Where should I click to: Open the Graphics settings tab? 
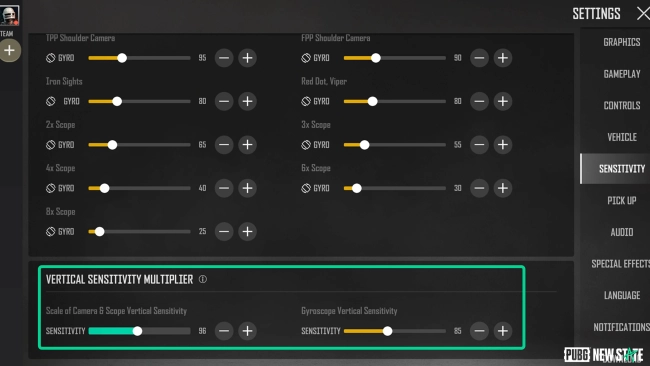621,42
